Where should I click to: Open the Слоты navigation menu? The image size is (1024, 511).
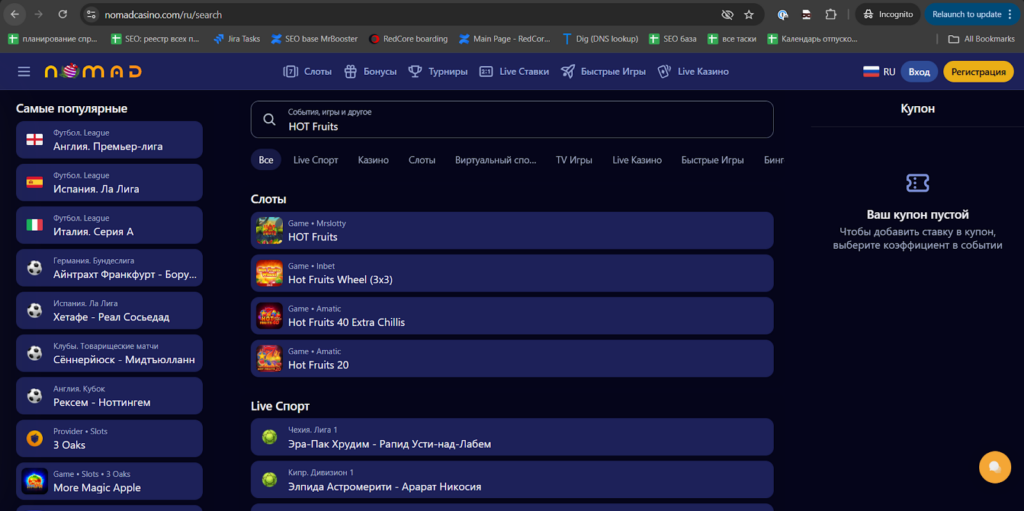coord(307,72)
